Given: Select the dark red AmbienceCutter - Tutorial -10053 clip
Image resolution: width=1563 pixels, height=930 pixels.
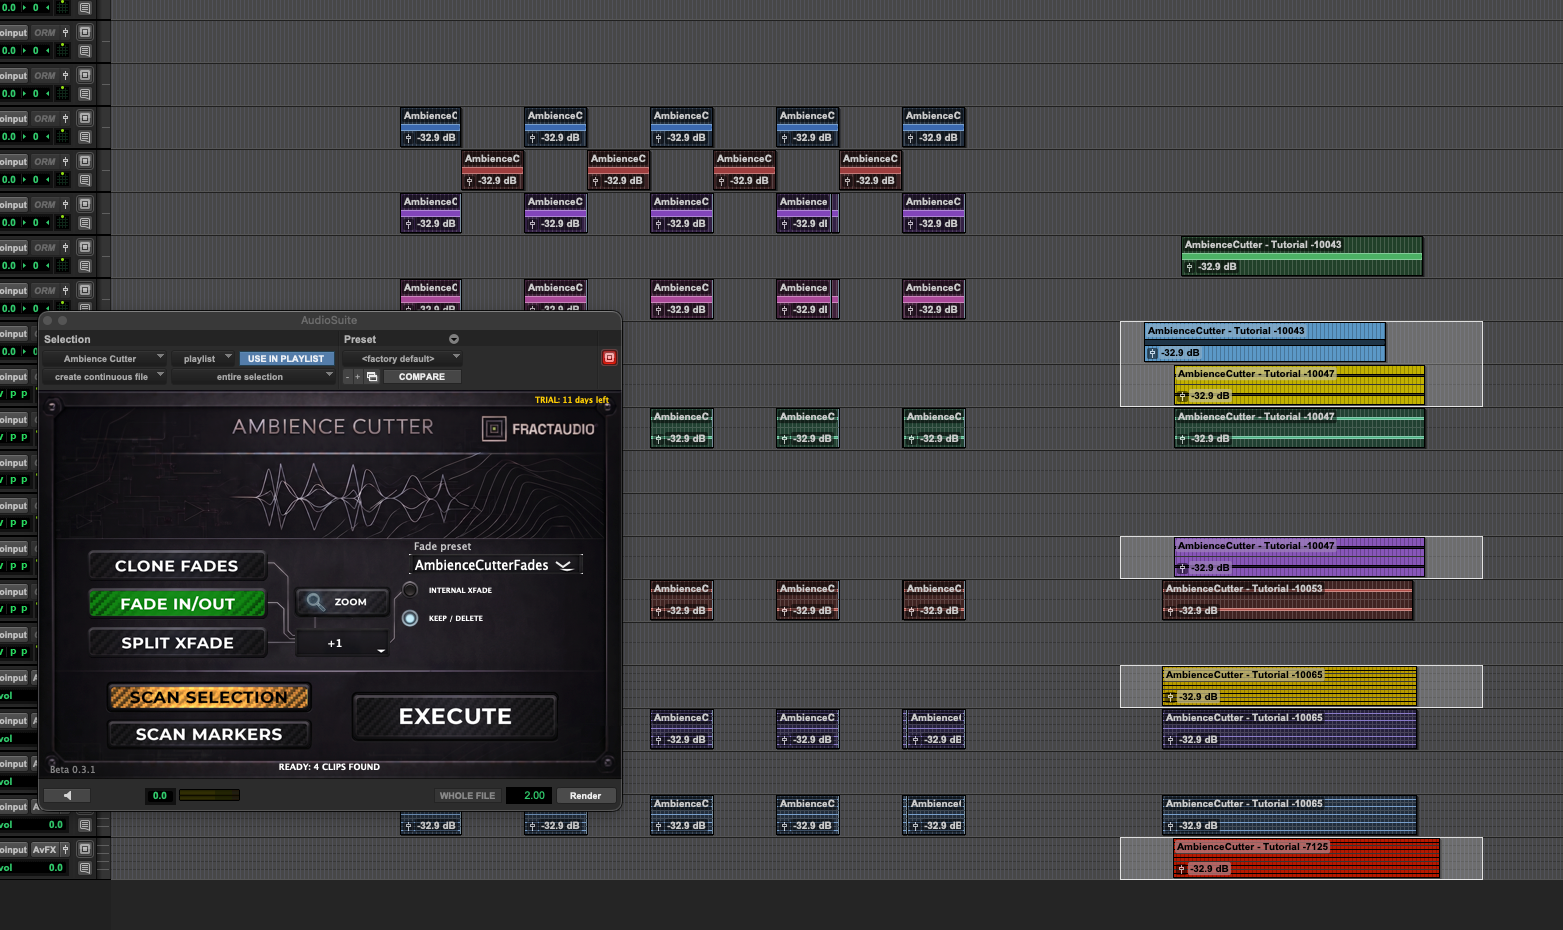Looking at the screenshot, I should [x=1288, y=600].
